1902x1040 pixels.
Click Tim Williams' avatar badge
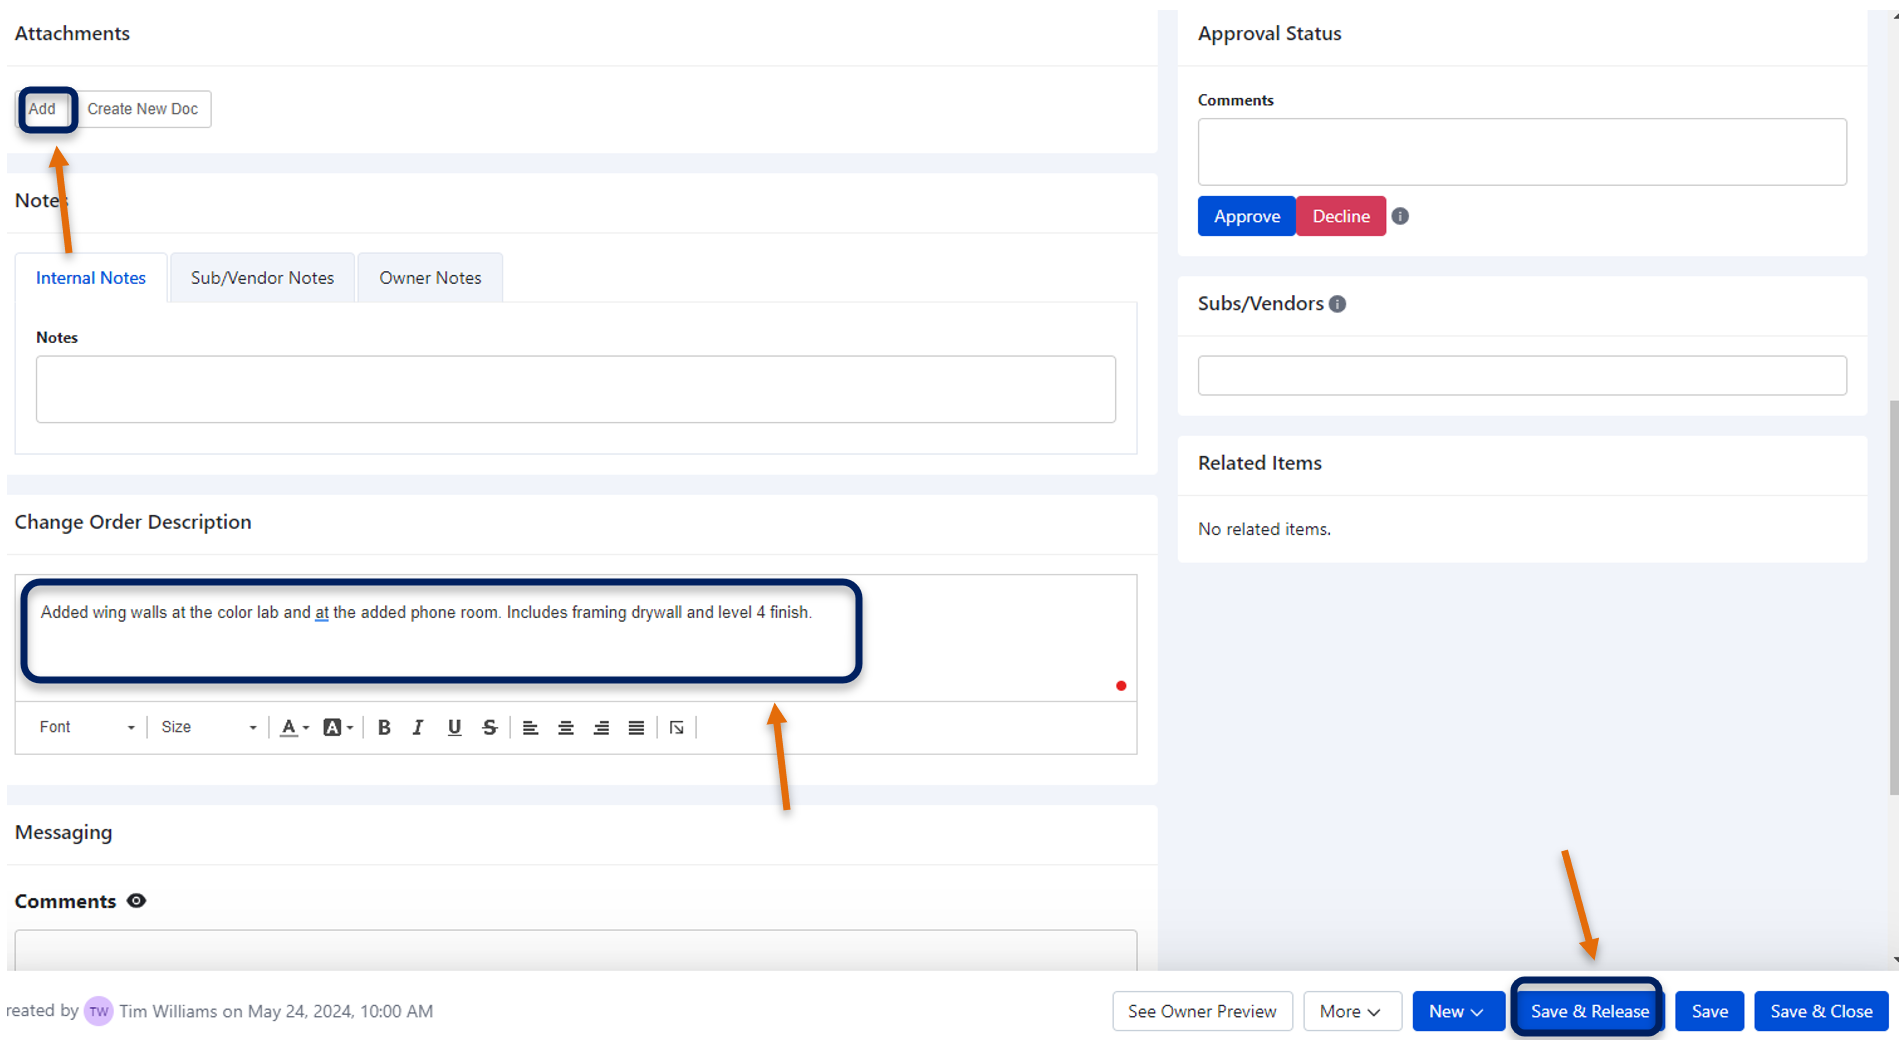click(97, 1011)
